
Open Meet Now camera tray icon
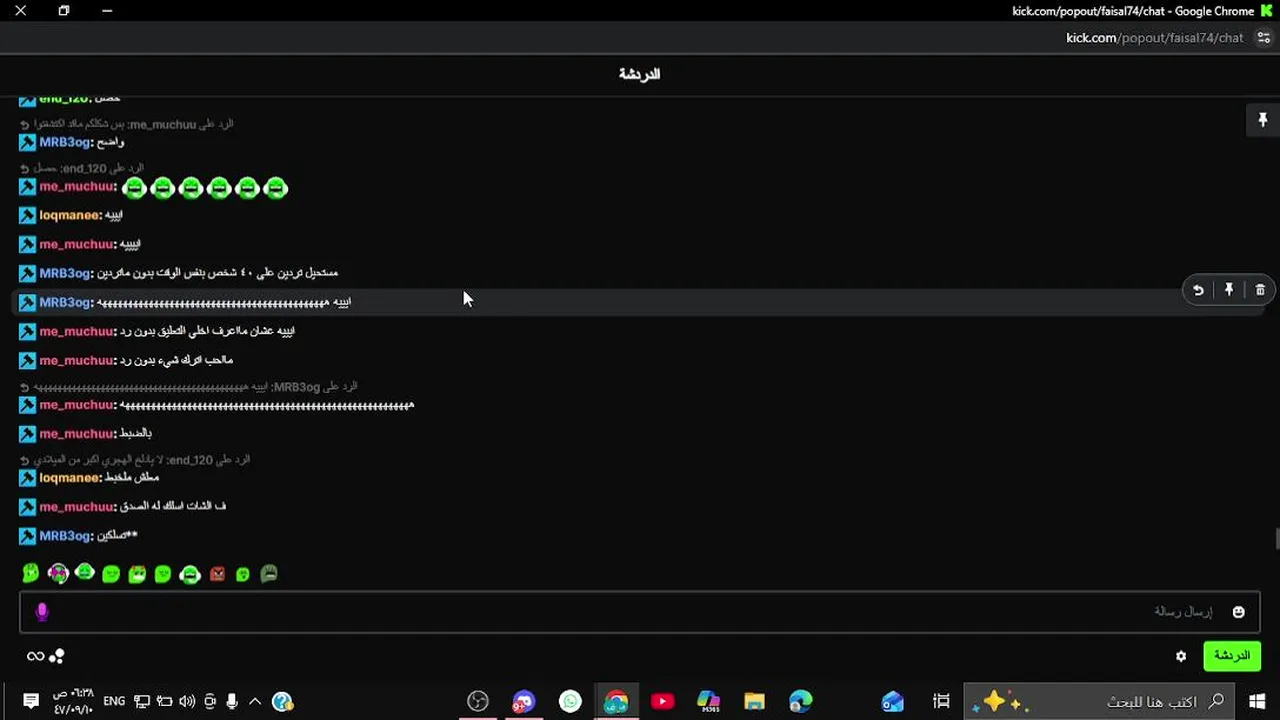click(x=210, y=701)
